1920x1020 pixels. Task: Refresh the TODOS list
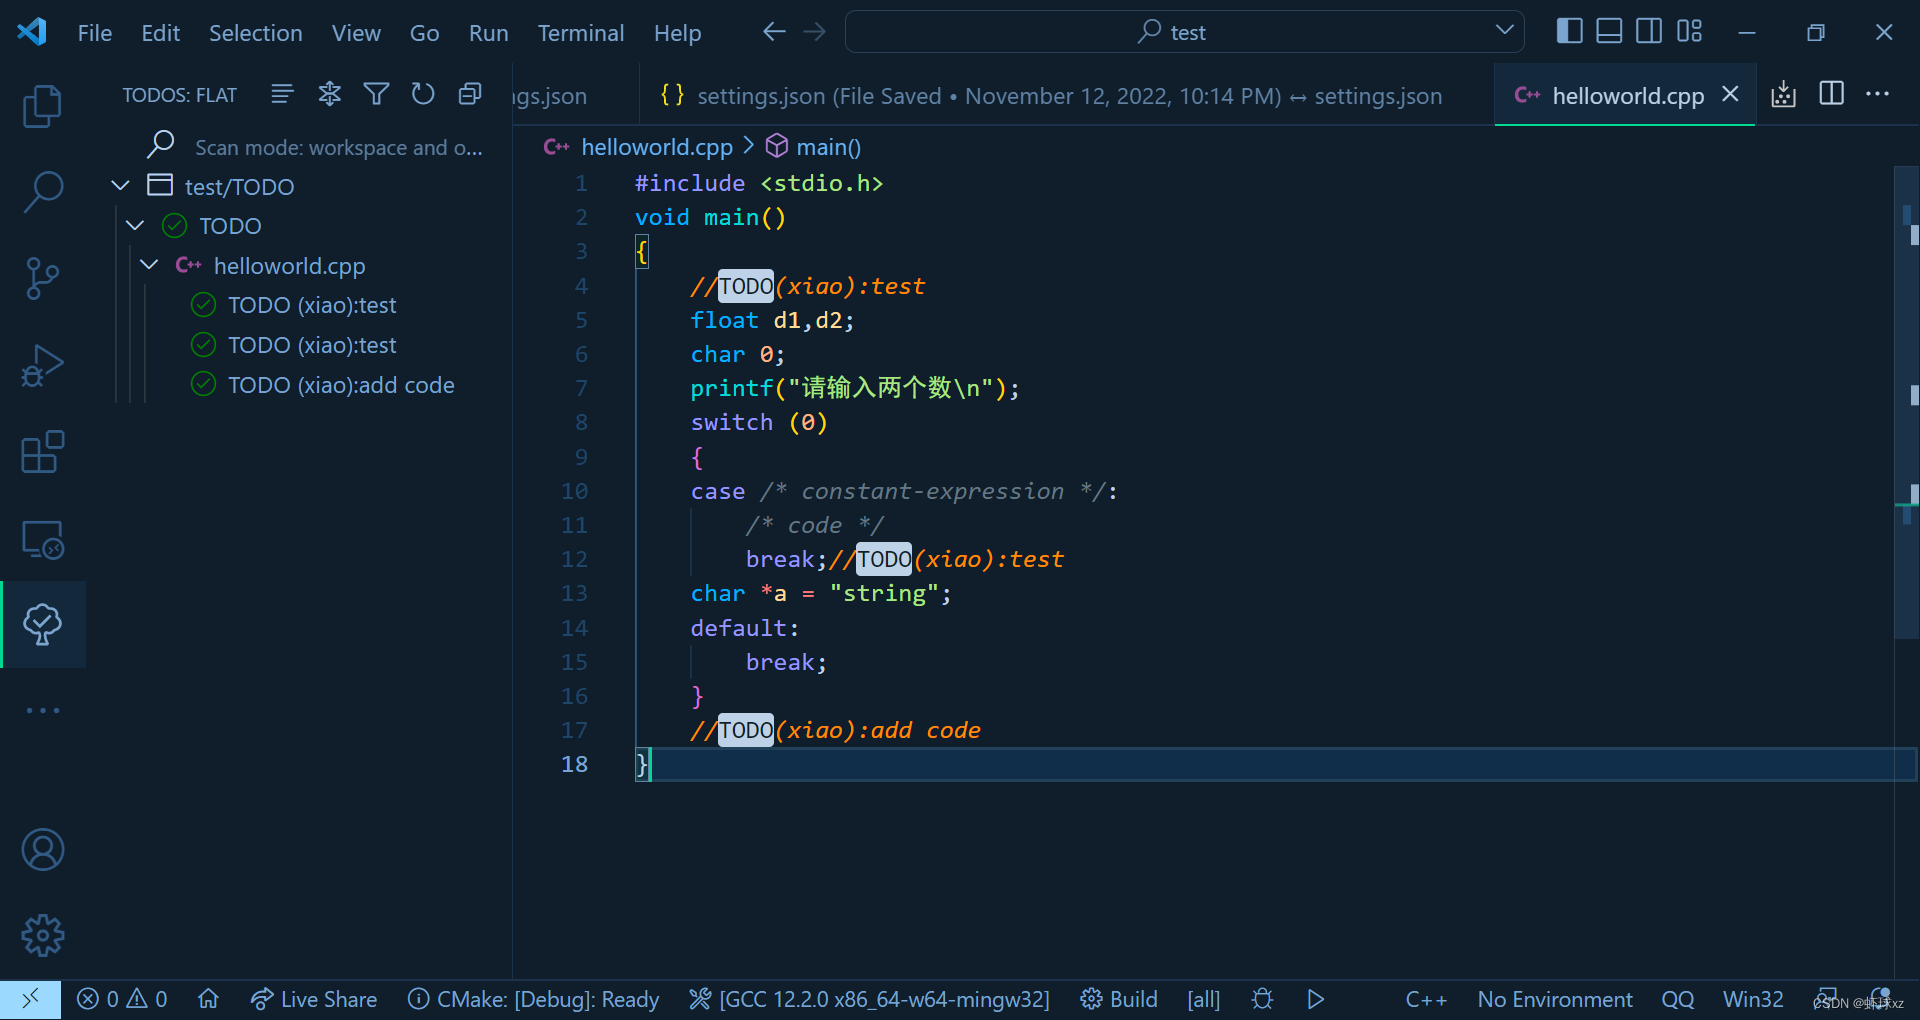coord(423,94)
